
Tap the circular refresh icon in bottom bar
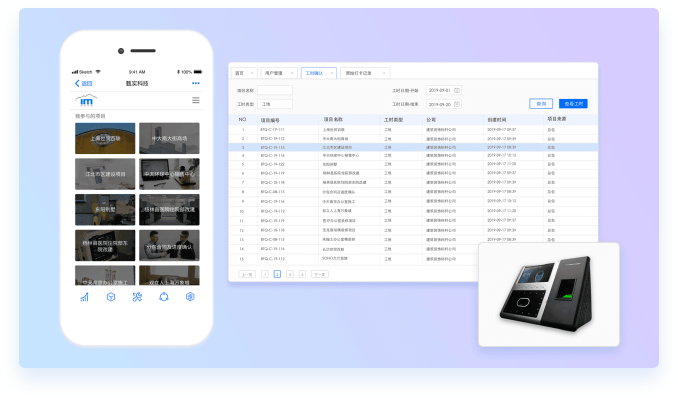[164, 297]
